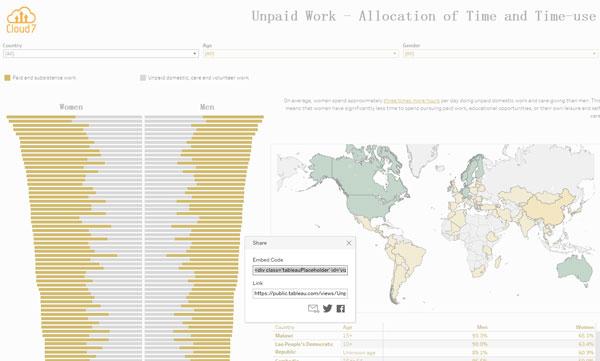This screenshot has height=361, width=600.
Task: Open the three times more hours link
Action: 411,101
